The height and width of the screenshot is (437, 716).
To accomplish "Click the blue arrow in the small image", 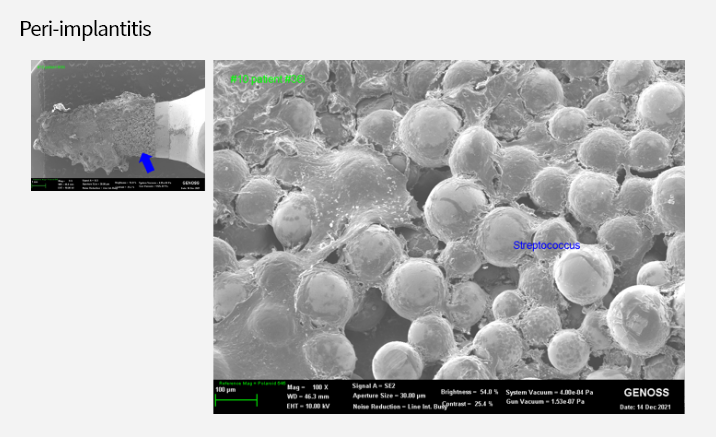I will pyautogui.click(x=146, y=160).
